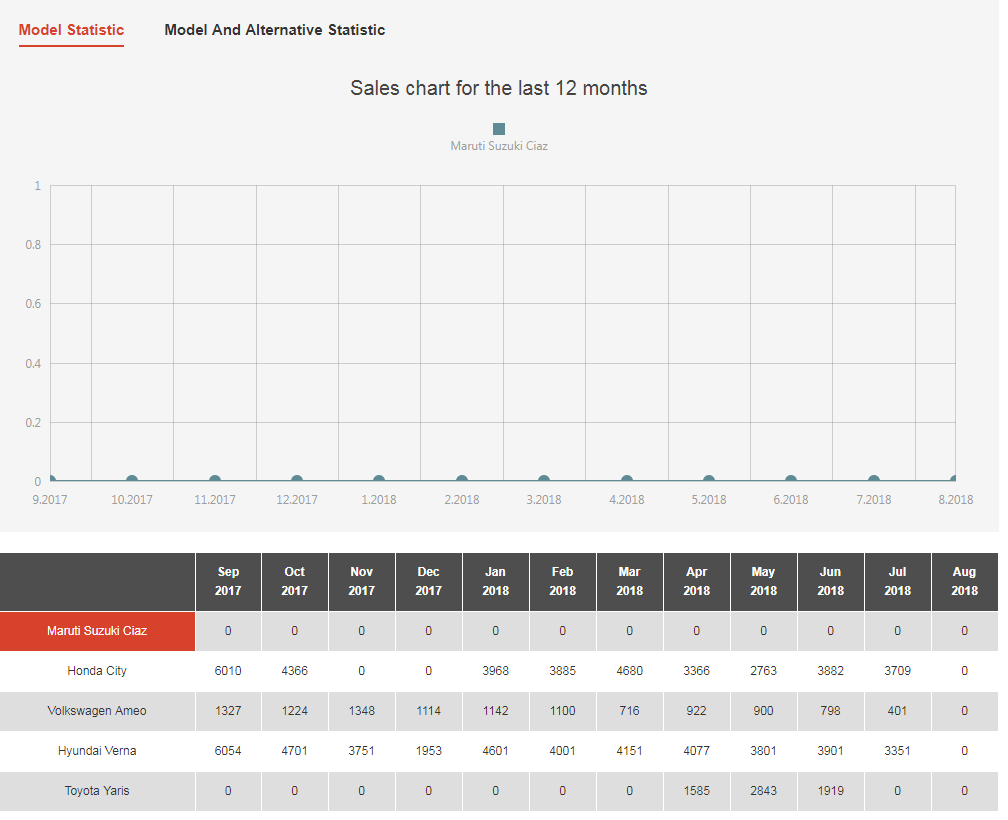This screenshot has width=1008, height=820.
Task: Click the Dec 2017 column header
Action: coord(429,582)
